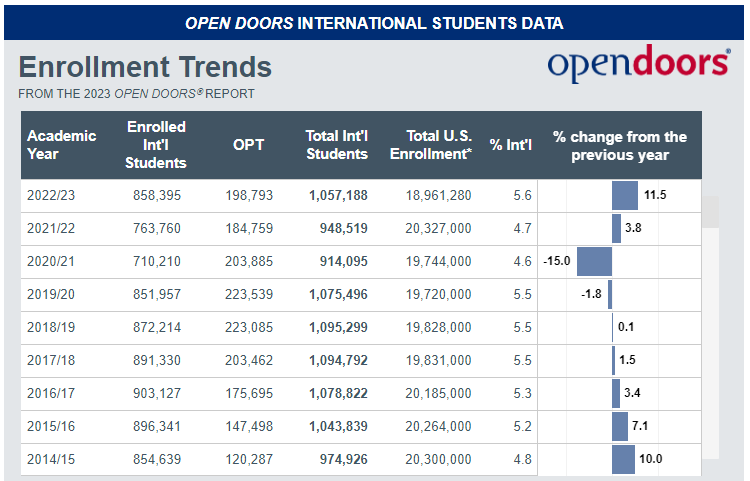Click the blue title banner at top
This screenshot has height=481, width=750.
(x=374, y=22)
